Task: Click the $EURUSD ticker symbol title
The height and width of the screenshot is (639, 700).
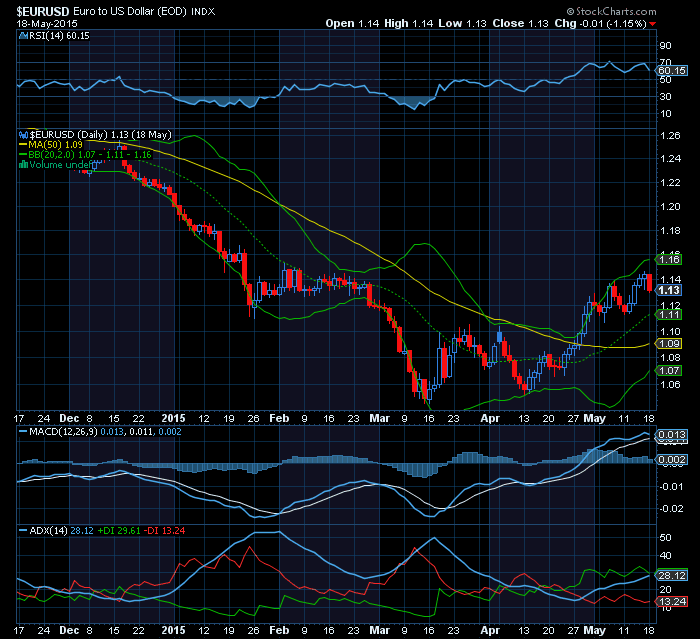Action: [x=33, y=8]
